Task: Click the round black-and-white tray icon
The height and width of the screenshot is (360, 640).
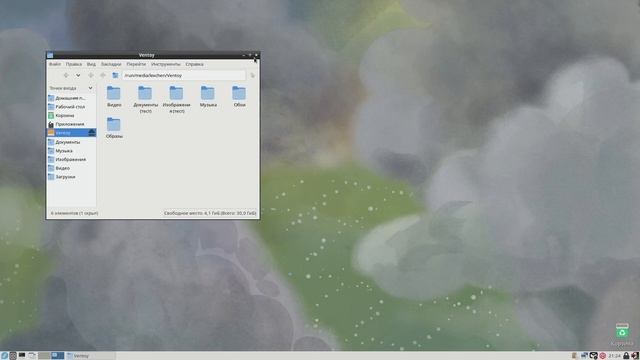Action: pyautogui.click(x=593, y=356)
